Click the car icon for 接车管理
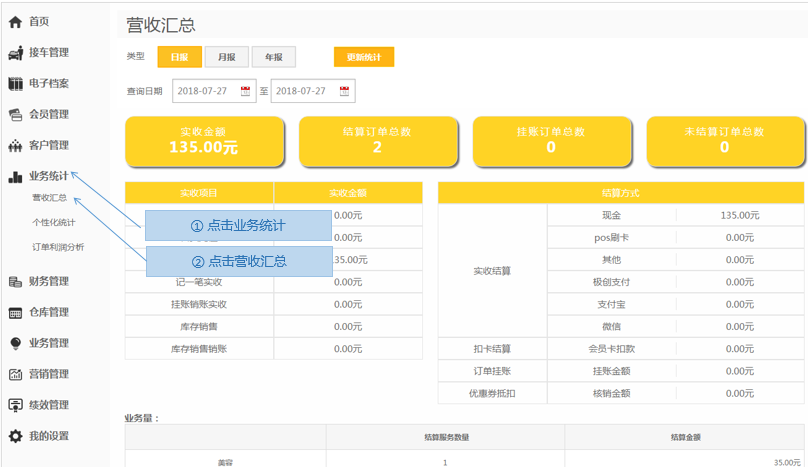Viewport: 808px width, 467px height. (x=15, y=52)
